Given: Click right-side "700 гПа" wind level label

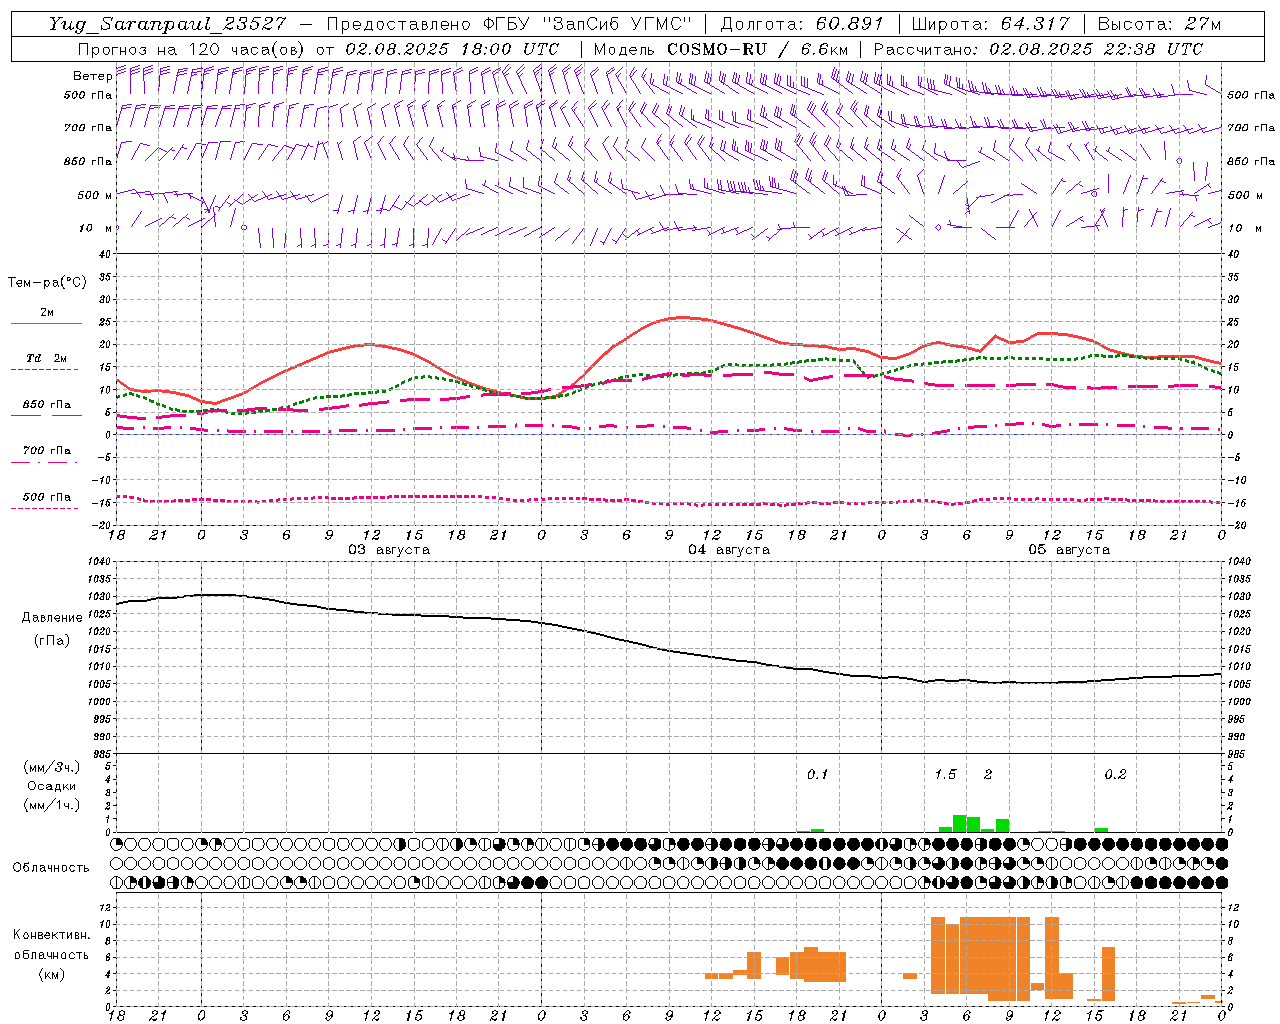Looking at the screenshot, I should (1251, 128).
